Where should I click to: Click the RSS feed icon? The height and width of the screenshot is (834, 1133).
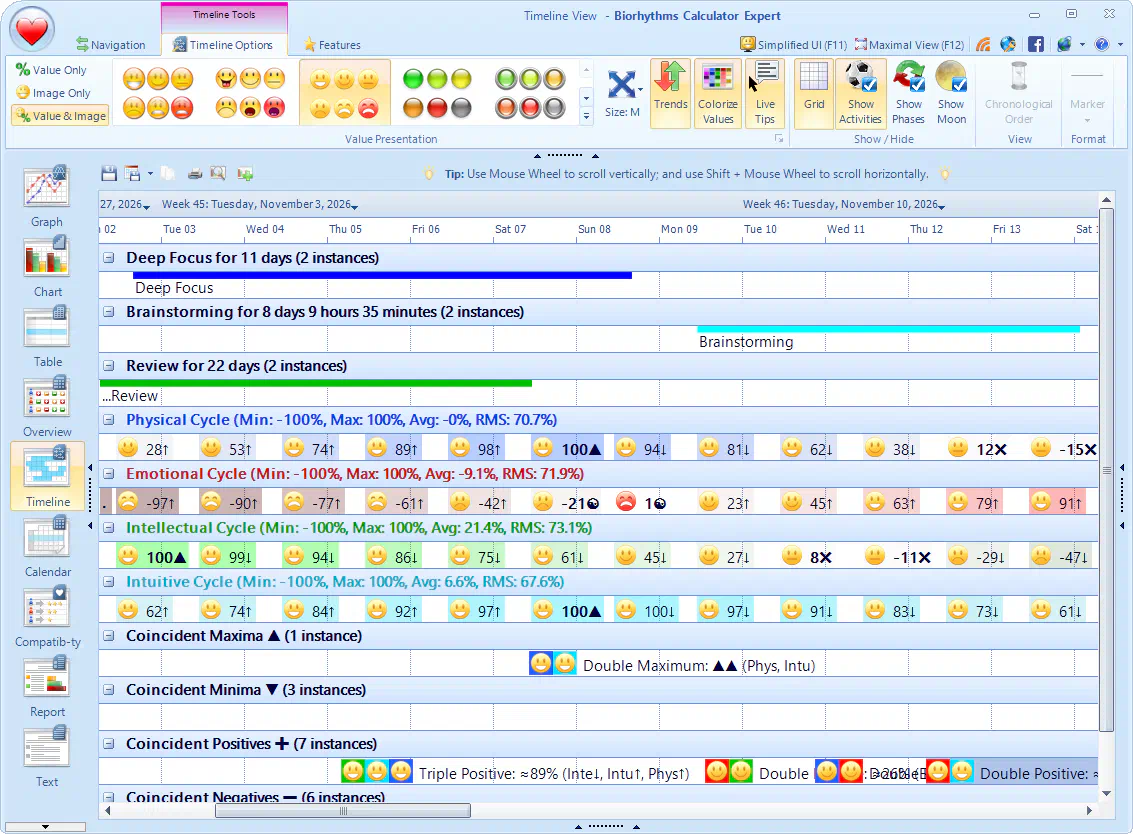pos(983,44)
